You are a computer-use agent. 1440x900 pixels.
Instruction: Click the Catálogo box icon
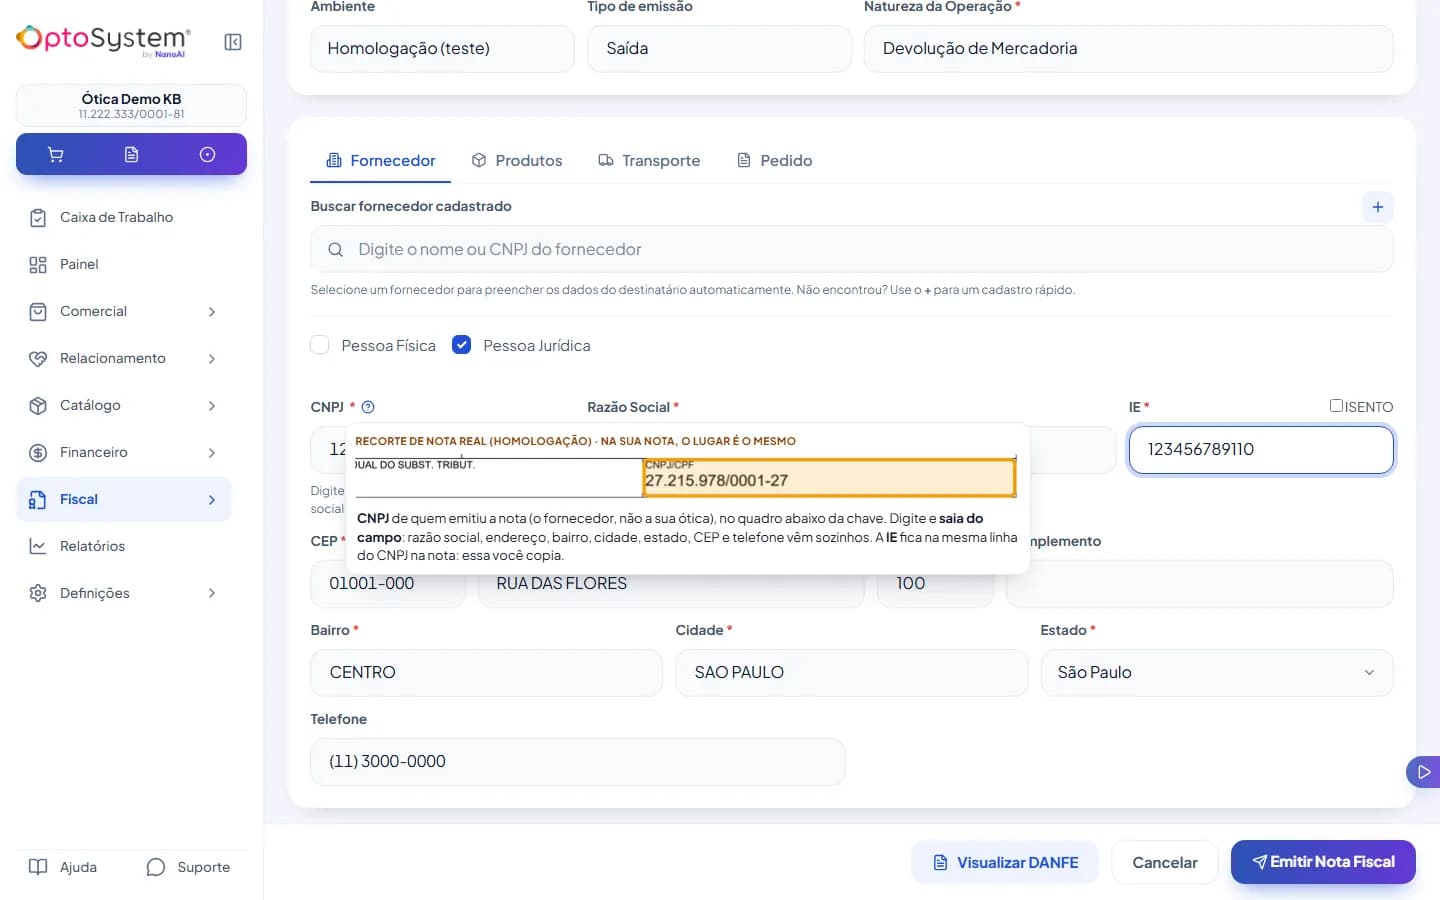click(38, 406)
